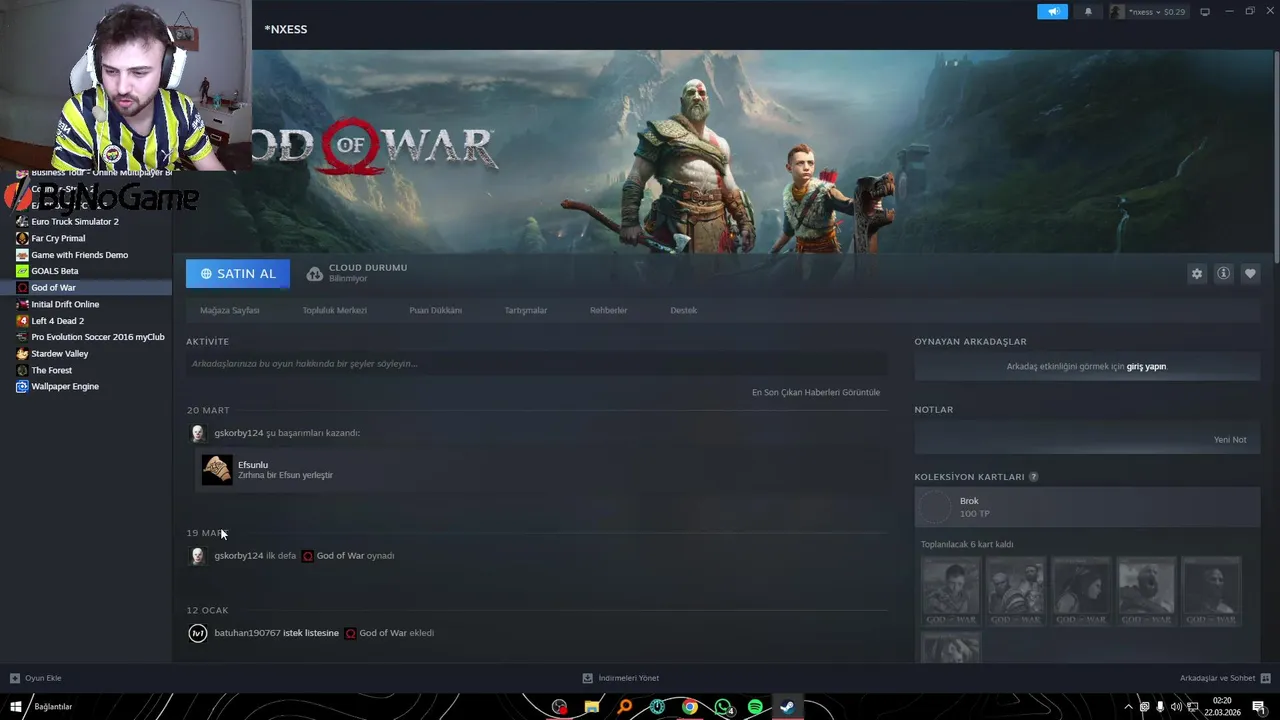Open İndirmeleri Yönet downloads manager
Image resolution: width=1280 pixels, height=720 pixels.
pyautogui.click(x=621, y=678)
